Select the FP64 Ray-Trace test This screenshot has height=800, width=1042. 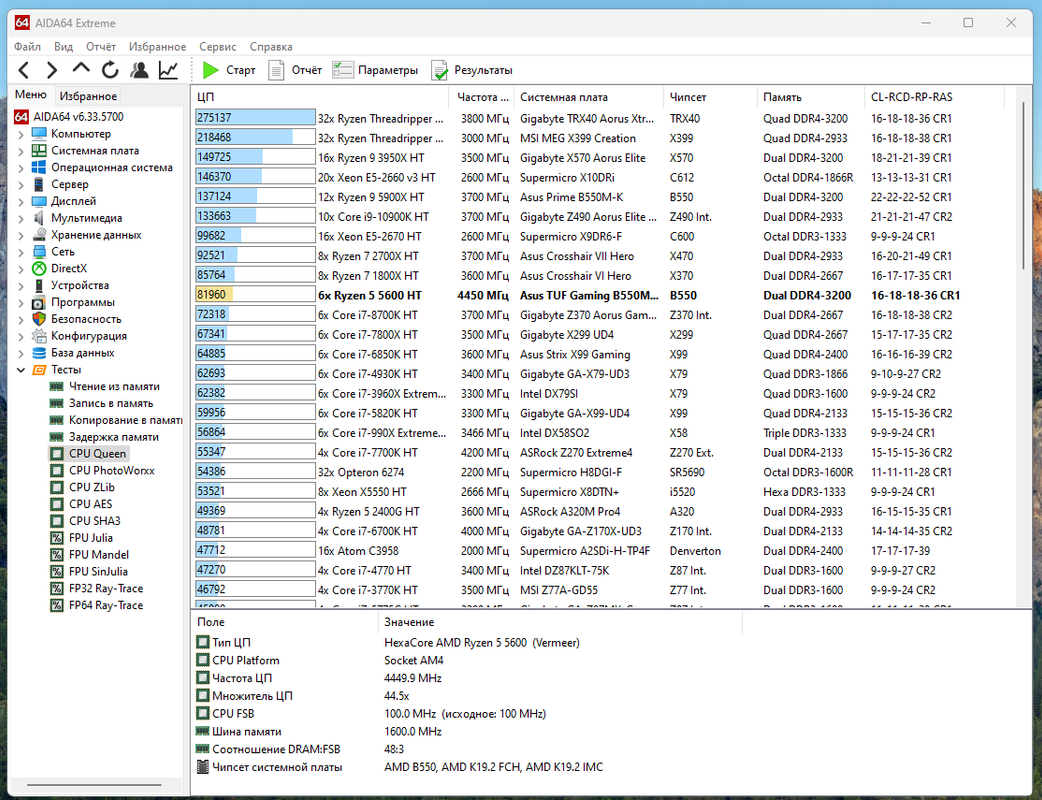coord(106,605)
